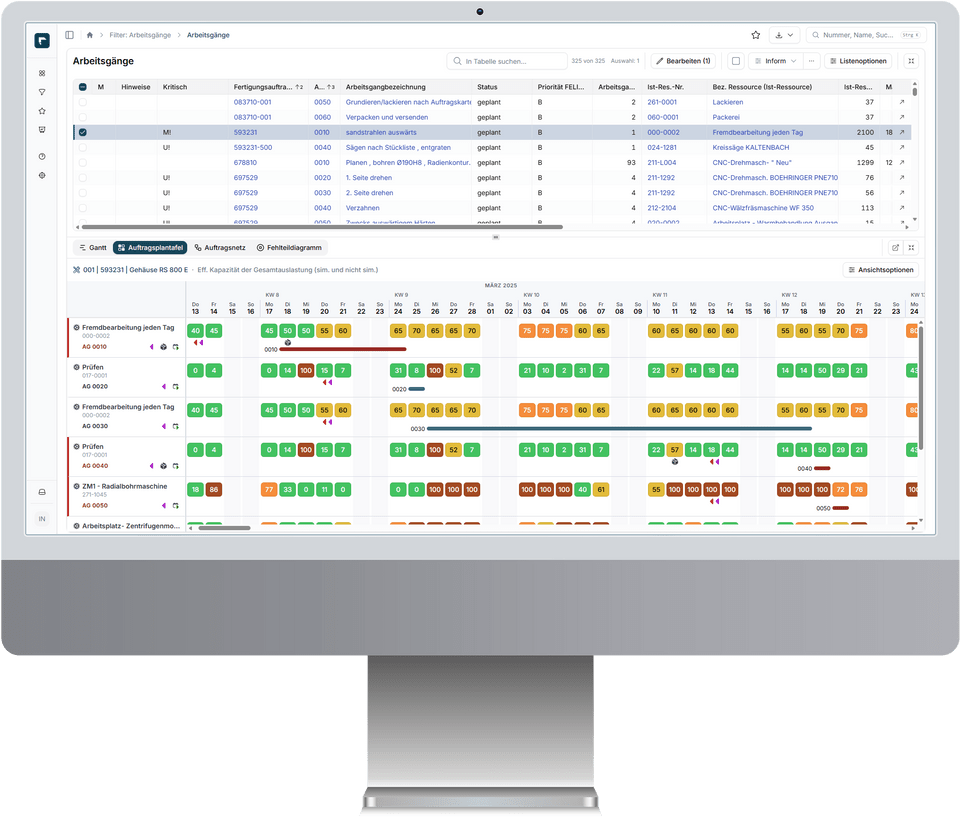Screen dimensions: 960x817
Task: Select the row 678810 Planen, bohren
Action: (83, 162)
